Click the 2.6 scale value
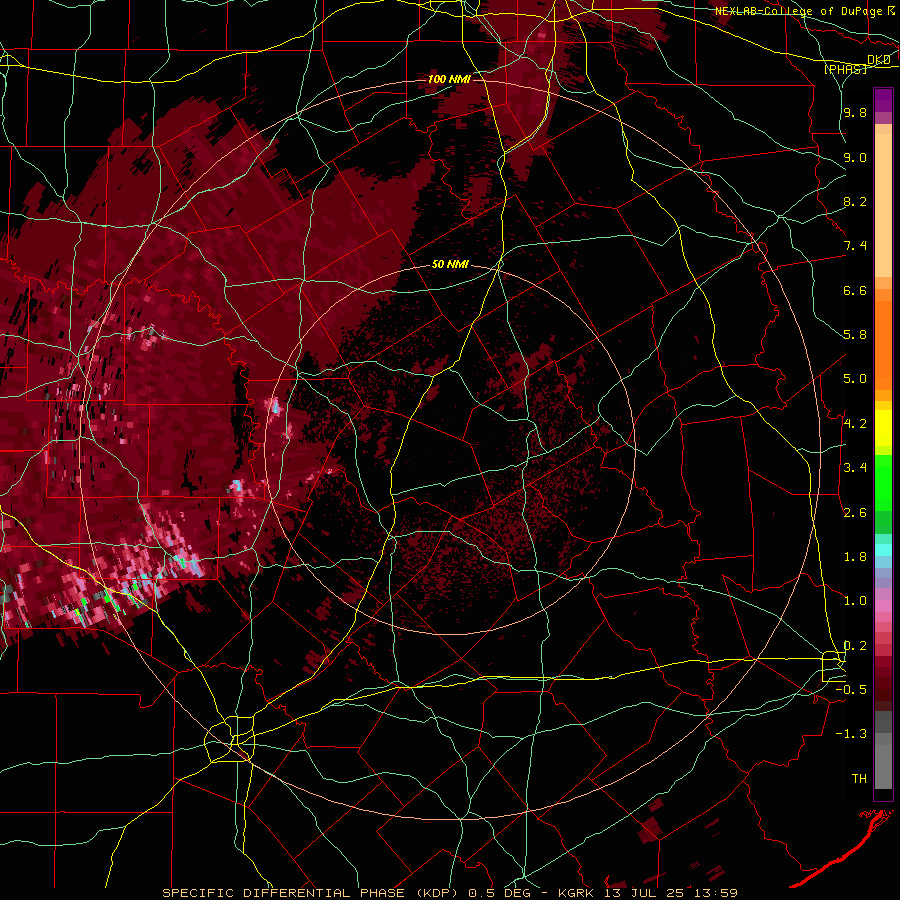This screenshot has width=900, height=900. (x=855, y=512)
